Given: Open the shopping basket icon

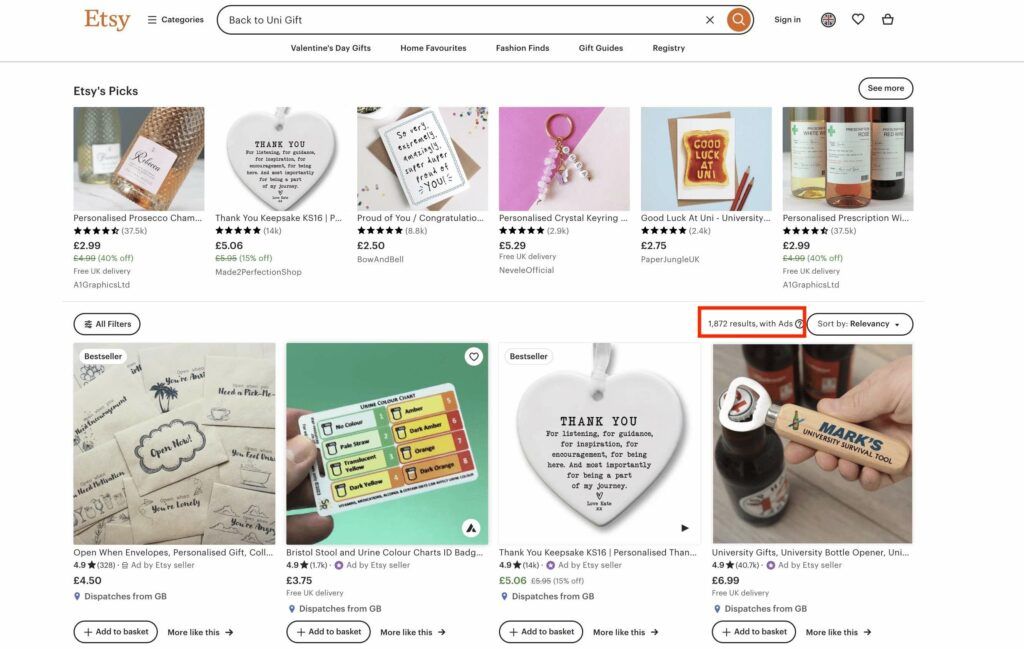Looking at the screenshot, I should [888, 18].
